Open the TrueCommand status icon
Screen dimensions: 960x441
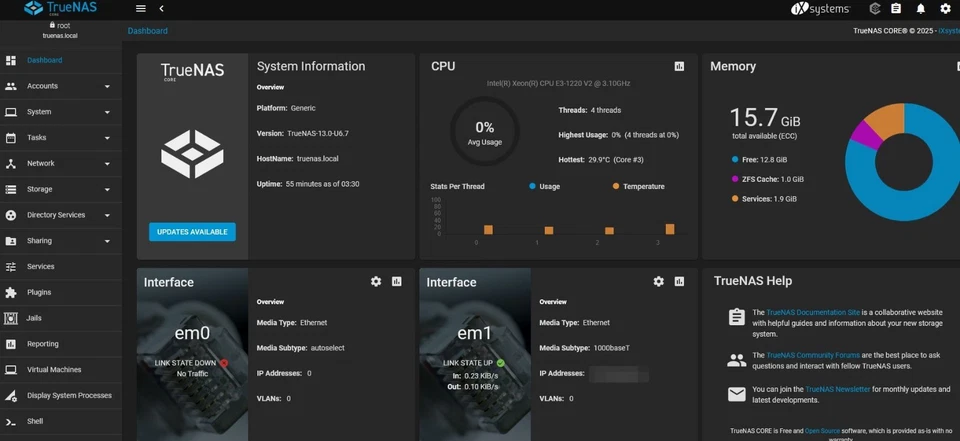pyautogui.click(x=874, y=9)
